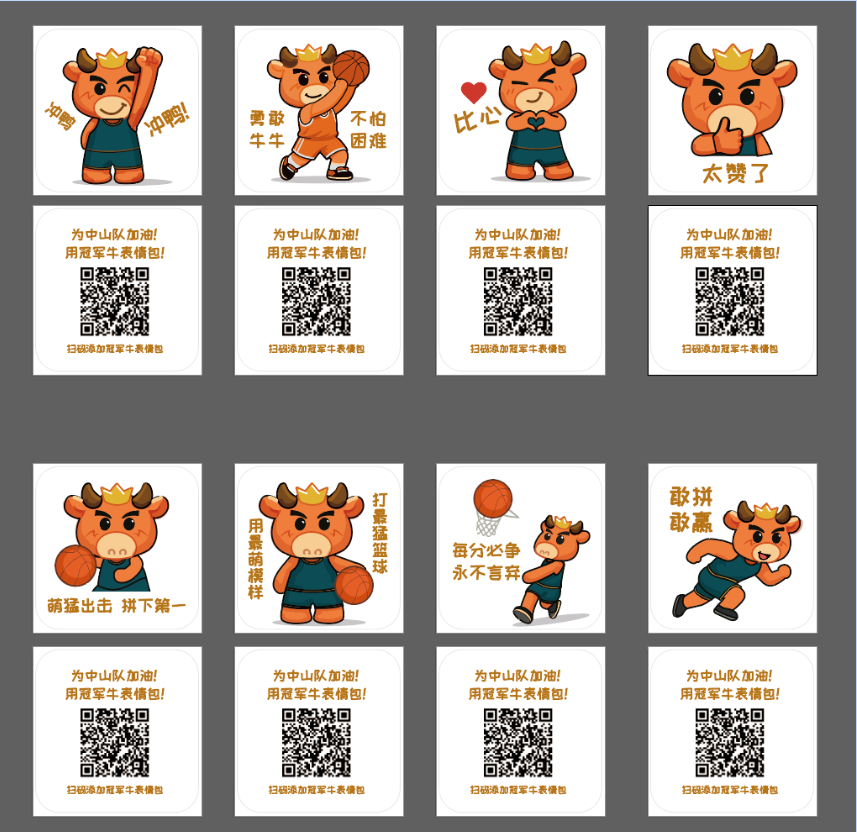Select the QR card with the black outline

tap(732, 290)
